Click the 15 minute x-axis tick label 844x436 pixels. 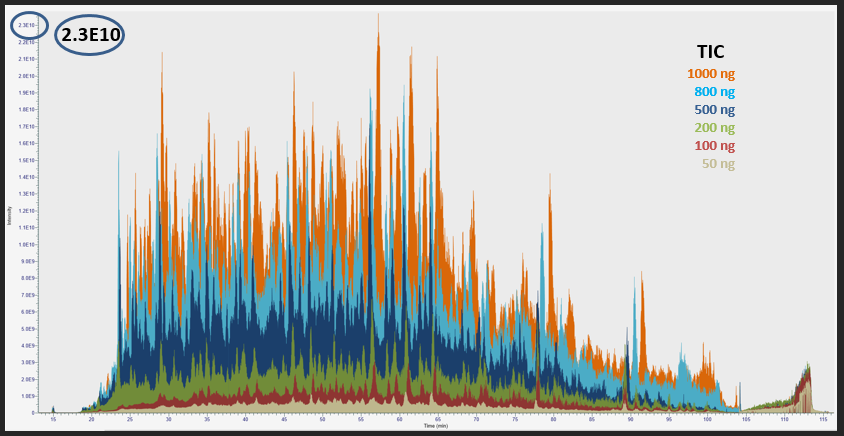[53, 418]
